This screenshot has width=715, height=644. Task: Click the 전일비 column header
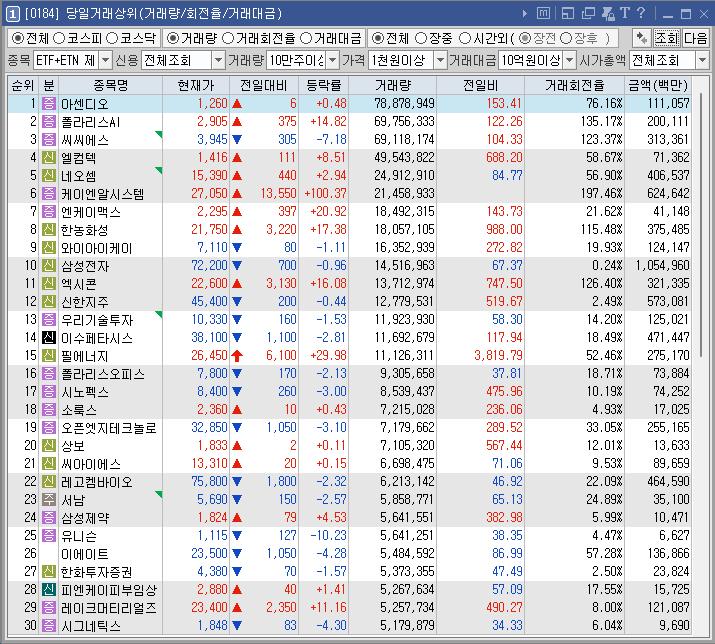click(480, 85)
